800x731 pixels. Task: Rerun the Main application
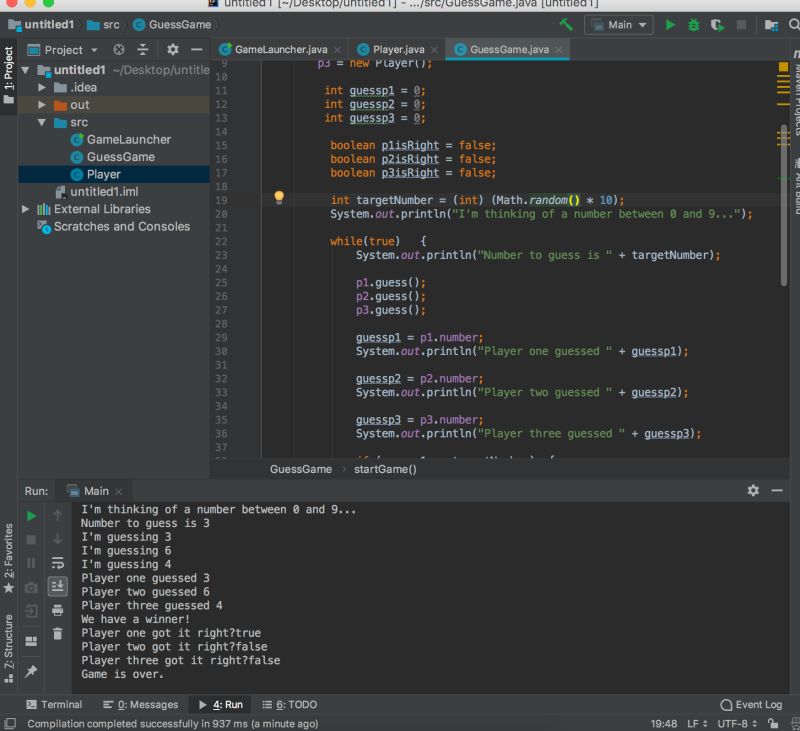(x=31, y=516)
